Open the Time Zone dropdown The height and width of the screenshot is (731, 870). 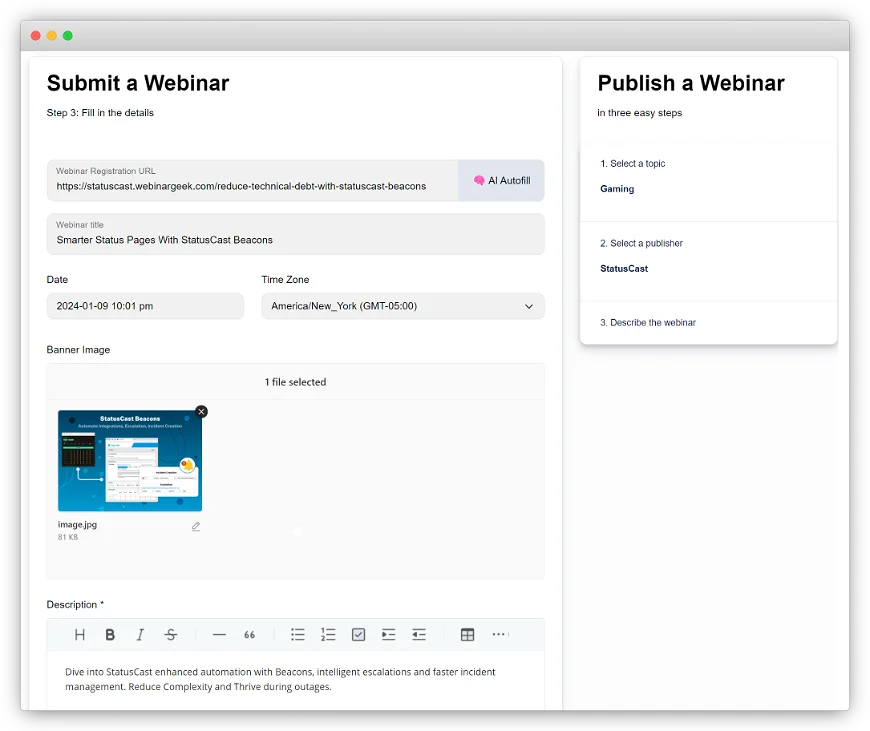pos(403,306)
